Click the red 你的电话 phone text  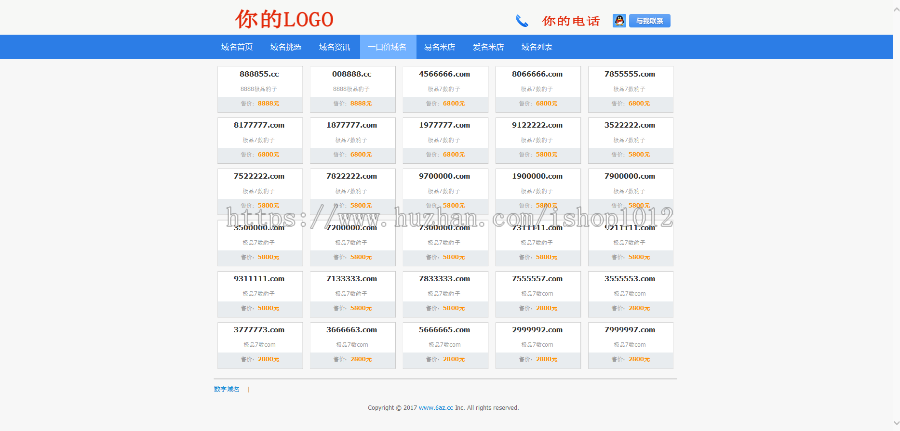click(x=571, y=21)
